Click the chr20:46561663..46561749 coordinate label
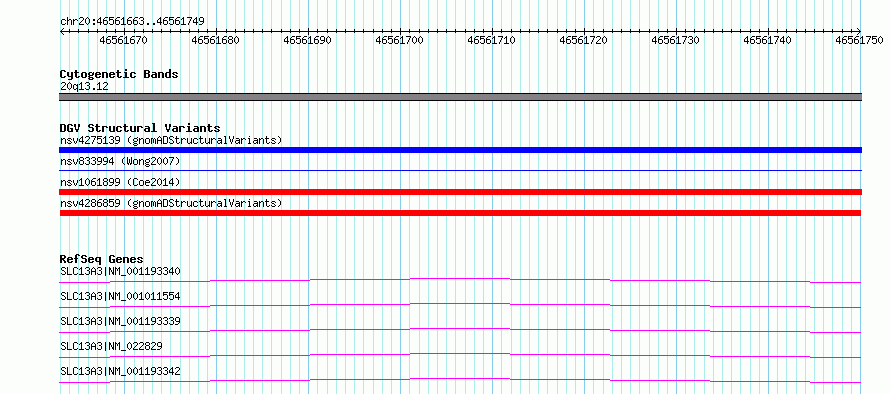Viewport: 890px width, 394px height. (132, 22)
